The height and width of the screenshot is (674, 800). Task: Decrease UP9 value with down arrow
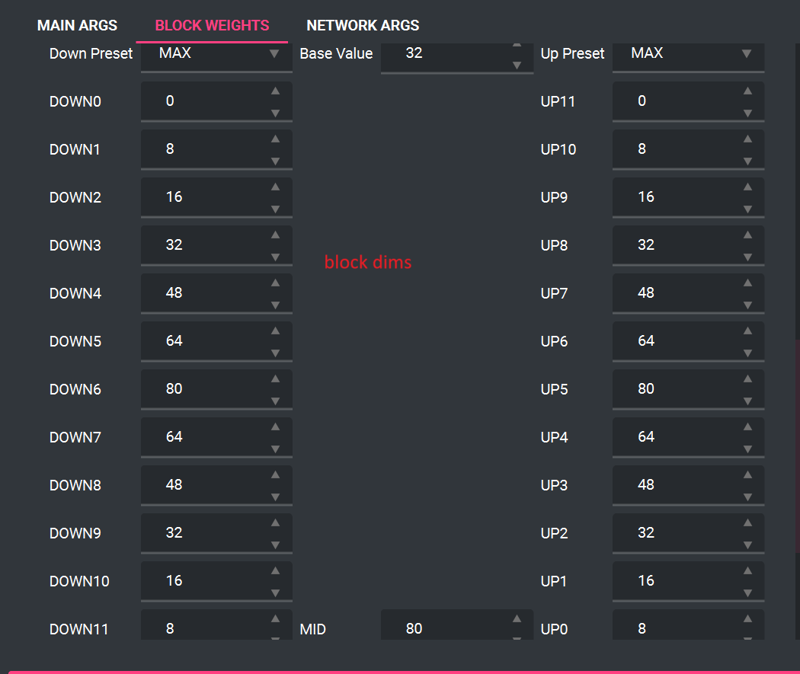pos(747,209)
